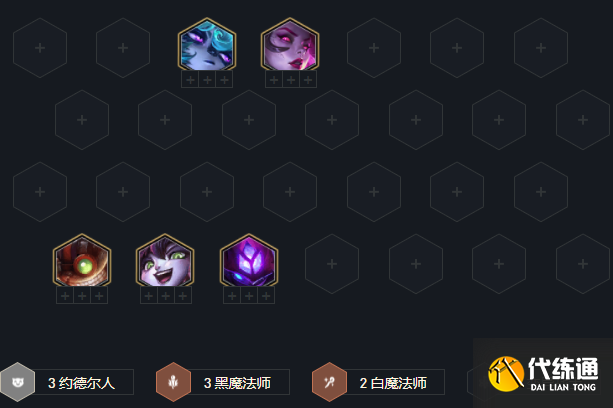The height and width of the screenshot is (408, 613).
Task: Add item to crystal unit's middle item slot
Action: (x=249, y=296)
